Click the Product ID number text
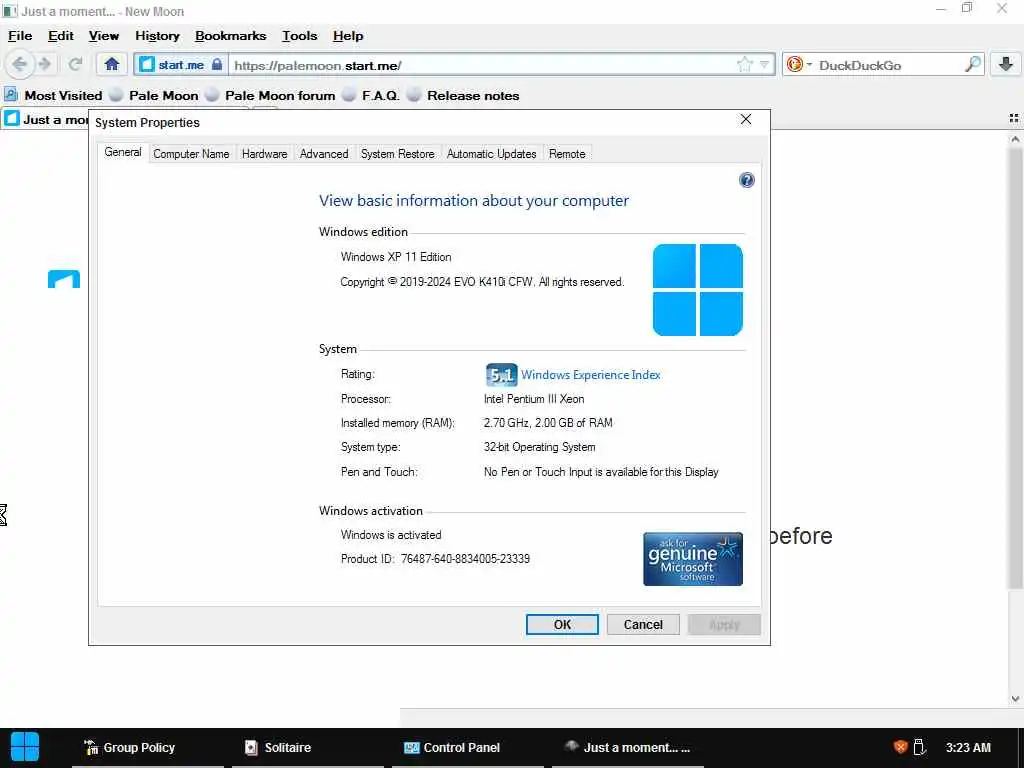The image size is (1024, 768). pyautogui.click(x=465, y=559)
